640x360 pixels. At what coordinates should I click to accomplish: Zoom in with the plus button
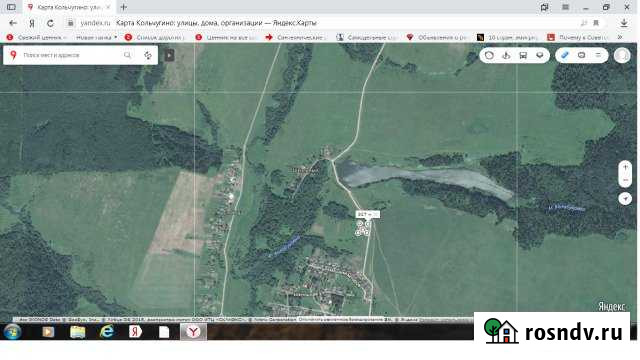tap(625, 167)
